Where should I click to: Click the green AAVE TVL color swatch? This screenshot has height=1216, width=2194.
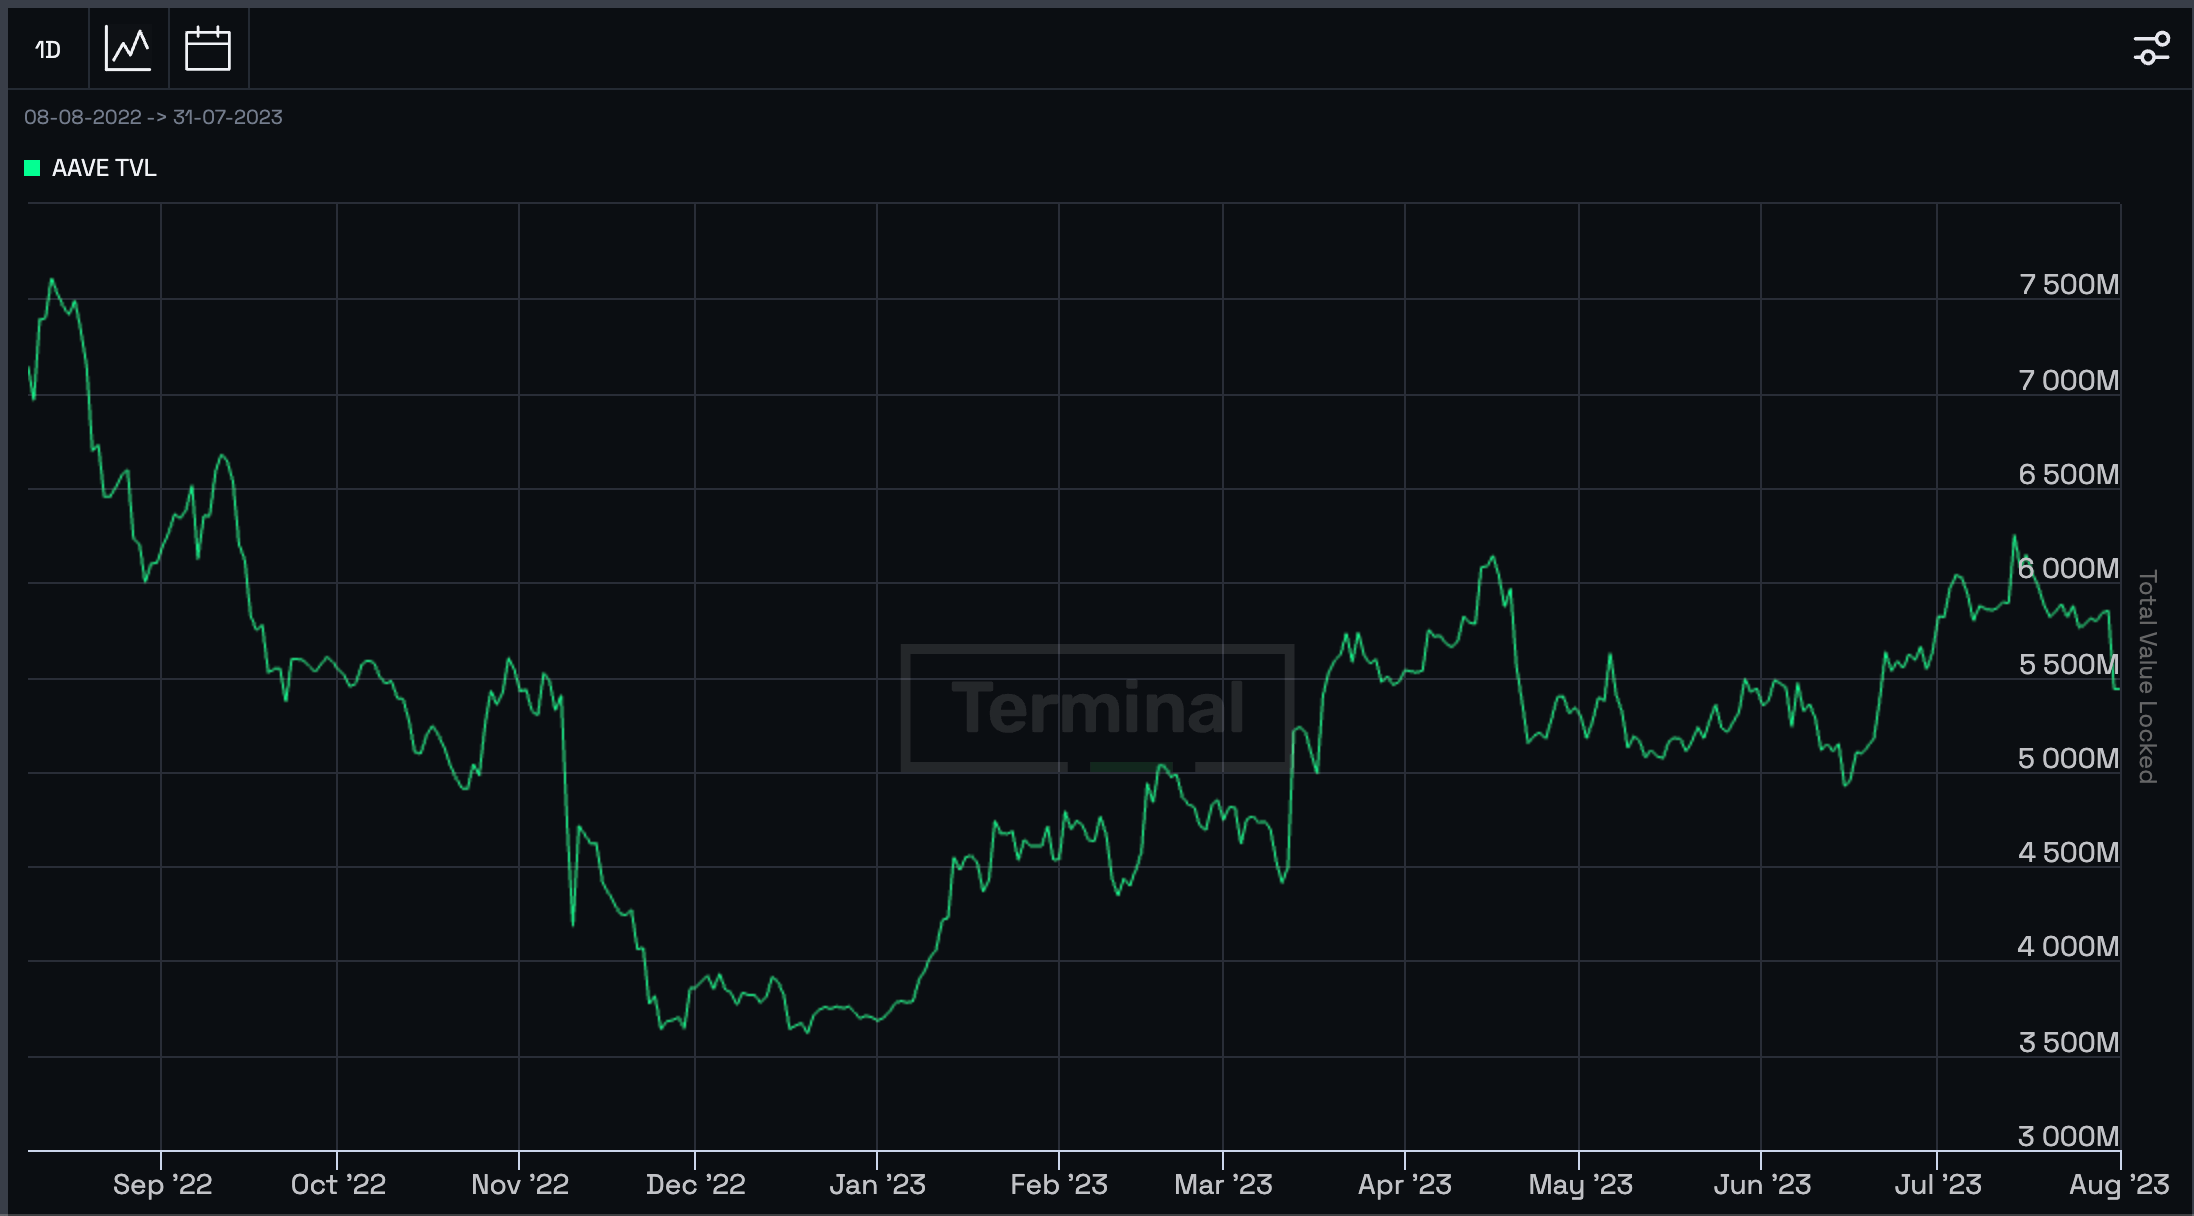(32, 168)
